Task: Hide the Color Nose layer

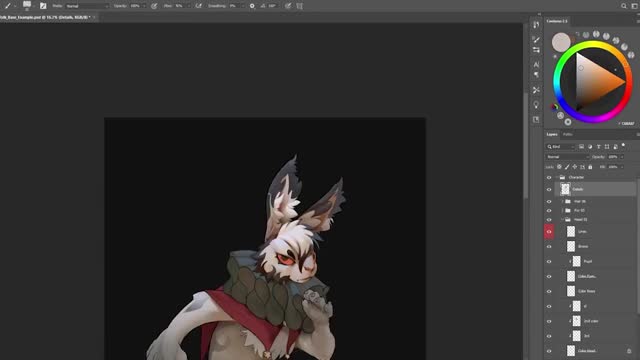Action: click(x=549, y=291)
